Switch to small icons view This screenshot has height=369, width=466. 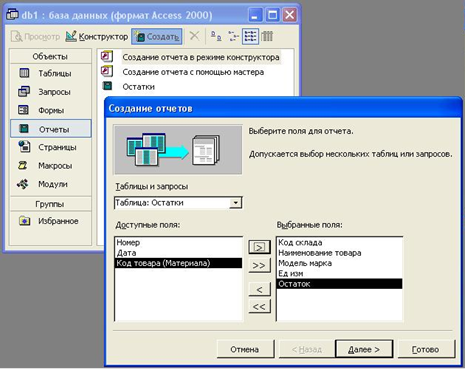point(233,36)
